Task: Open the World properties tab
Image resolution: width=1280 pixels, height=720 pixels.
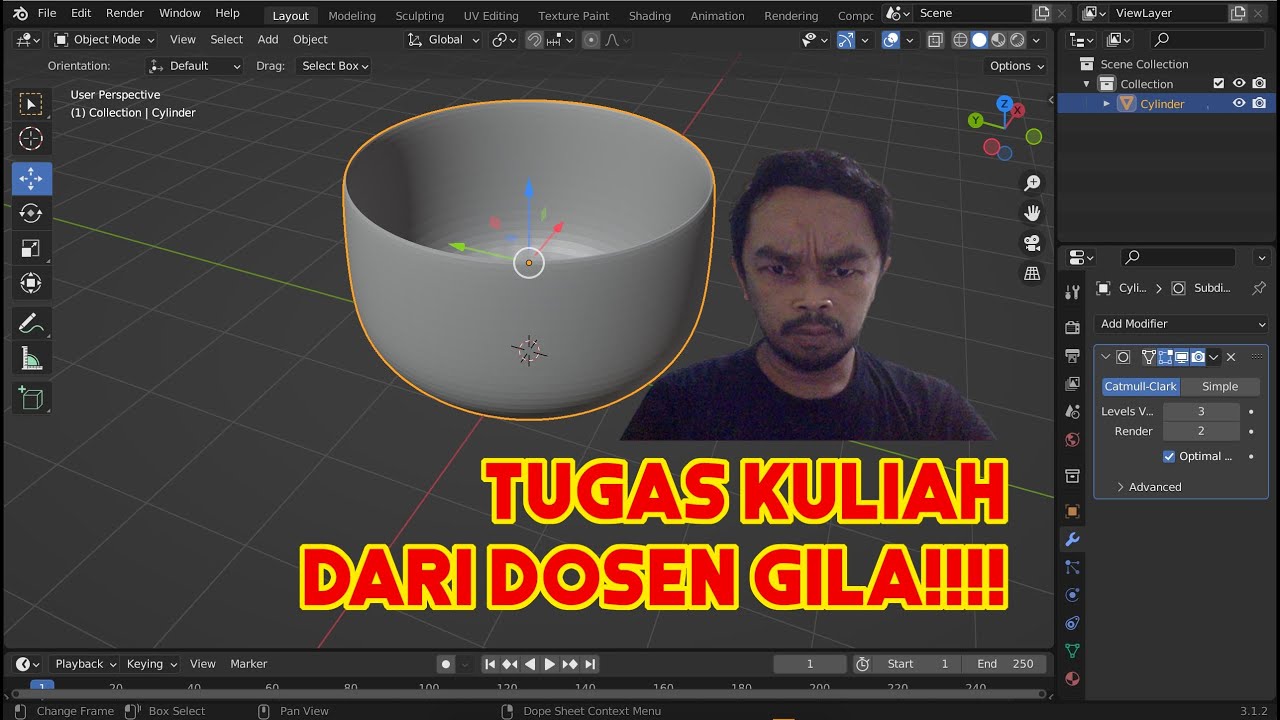Action: coord(1072,439)
